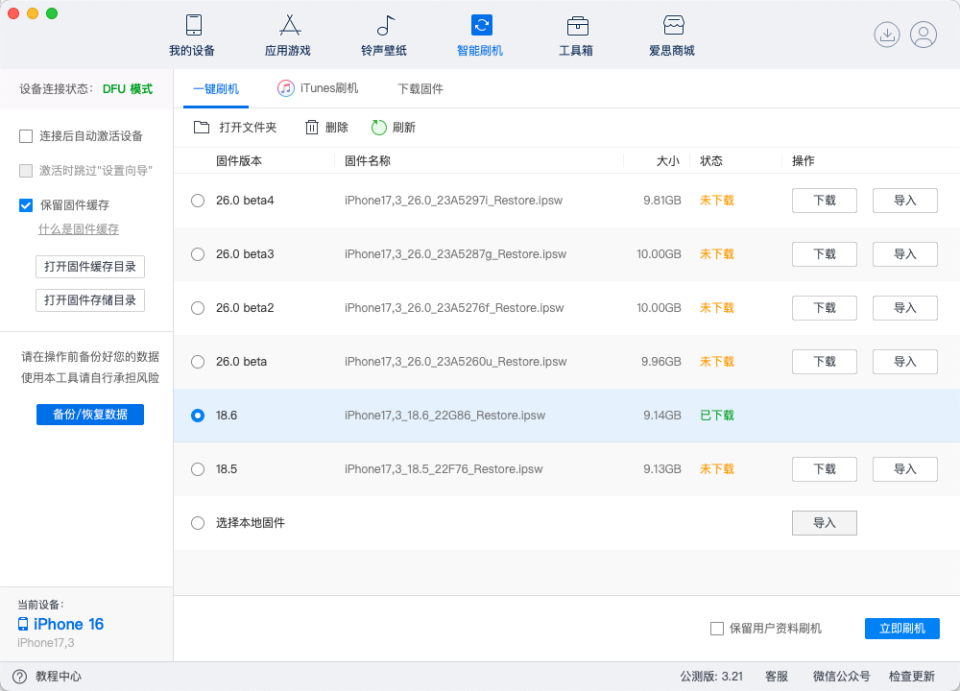This screenshot has width=960, height=691.
Task: Select the 18.6 firmware radio button
Action: coord(198,416)
